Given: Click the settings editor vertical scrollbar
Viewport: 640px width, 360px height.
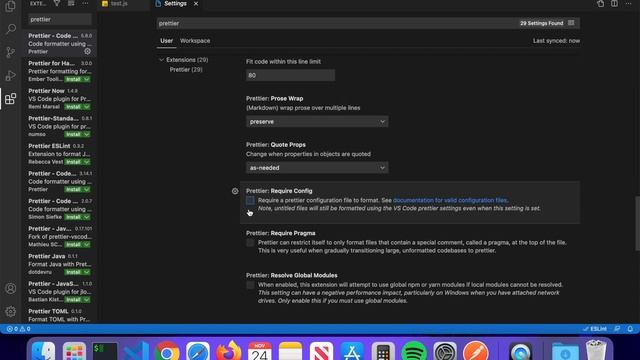Looking at the screenshot, I should (637, 223).
